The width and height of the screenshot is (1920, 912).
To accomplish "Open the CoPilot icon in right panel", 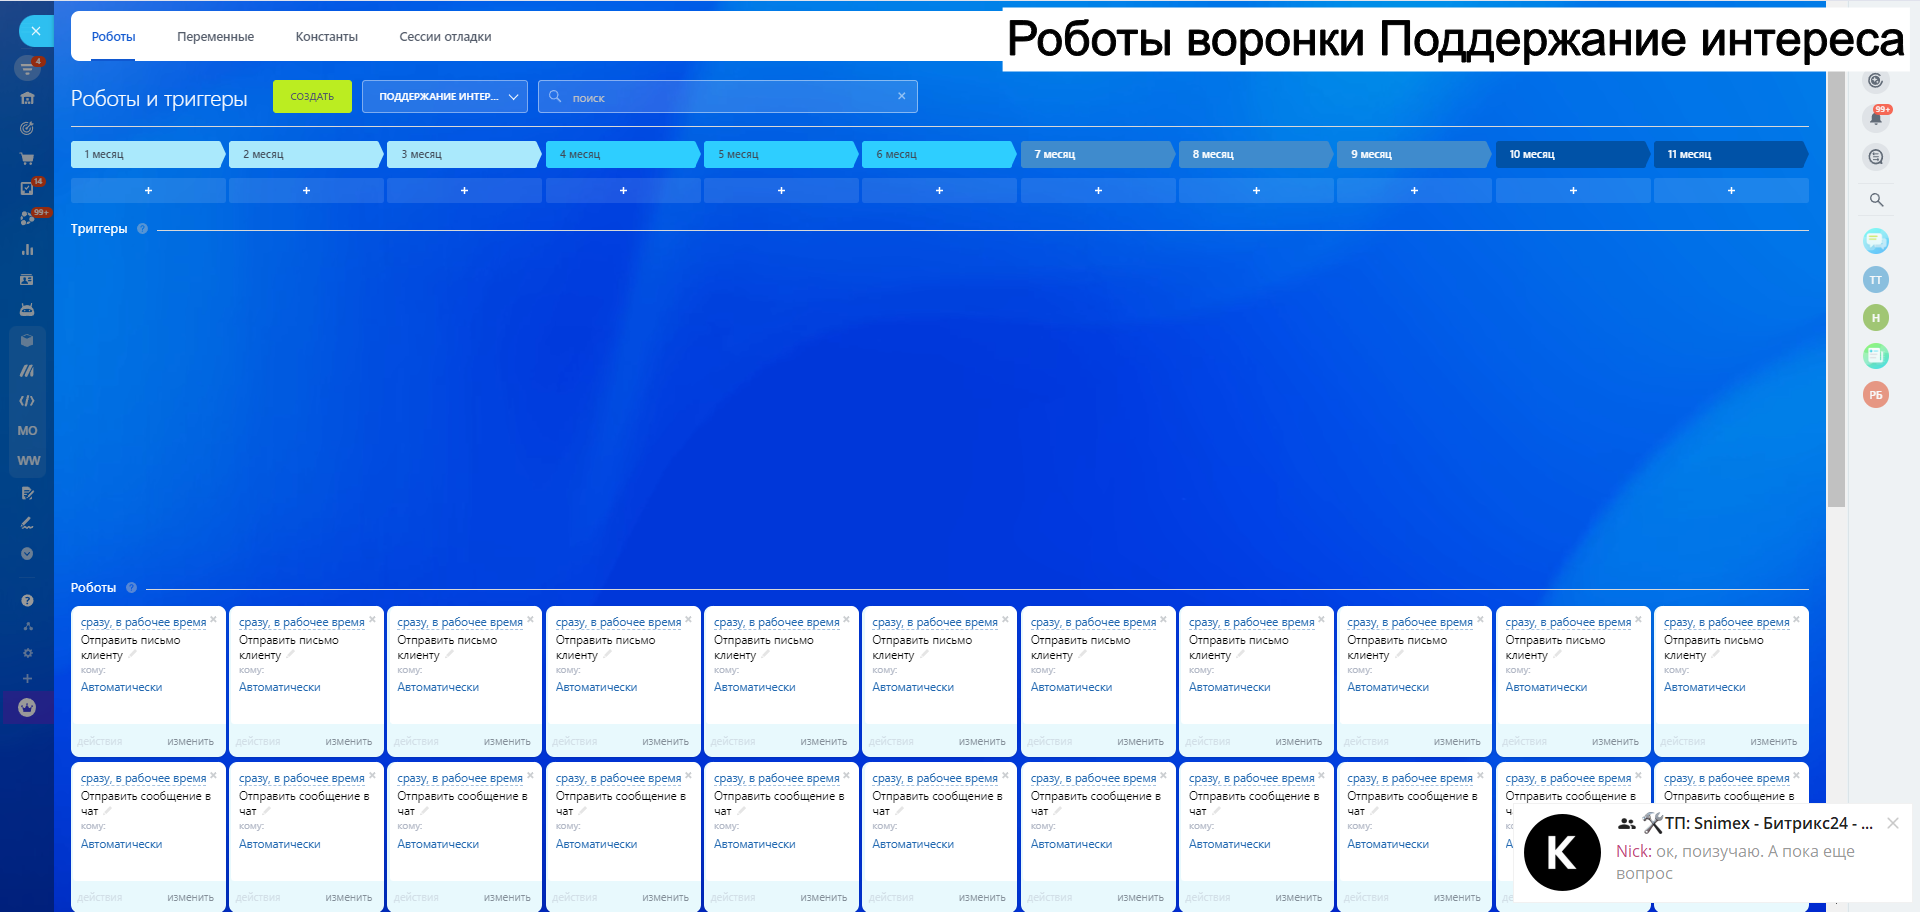I will [1876, 81].
